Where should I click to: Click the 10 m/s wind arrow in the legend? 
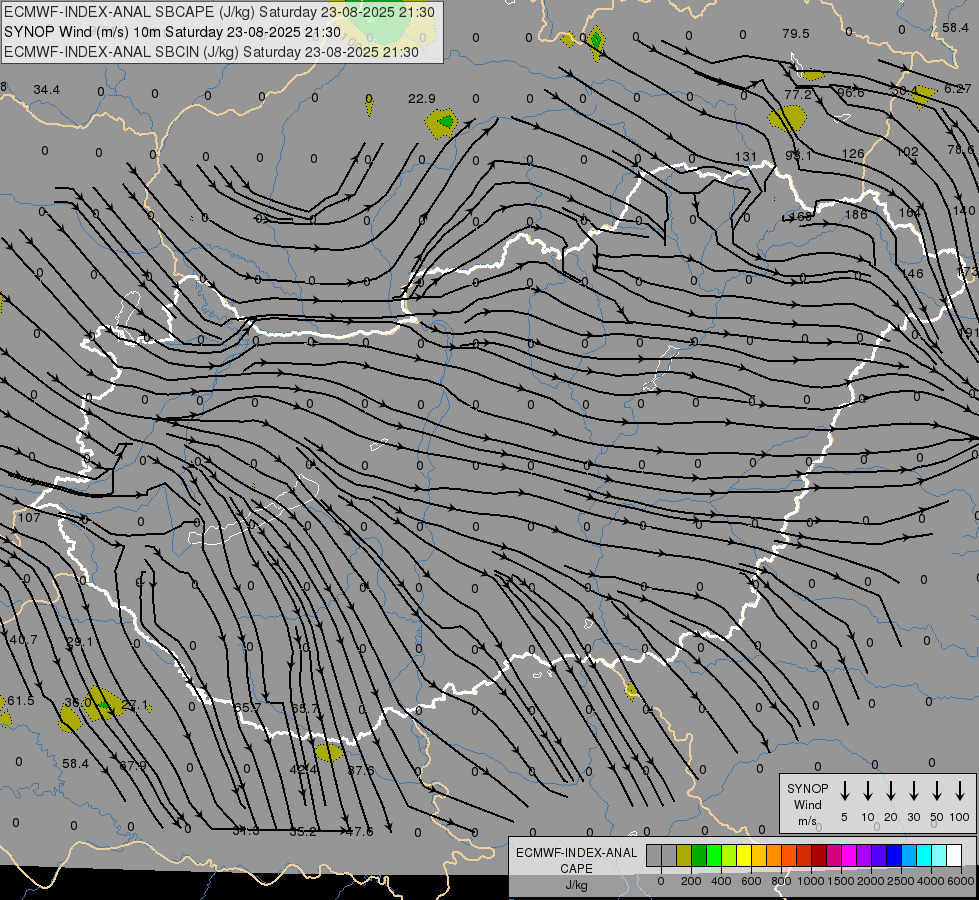tap(867, 790)
